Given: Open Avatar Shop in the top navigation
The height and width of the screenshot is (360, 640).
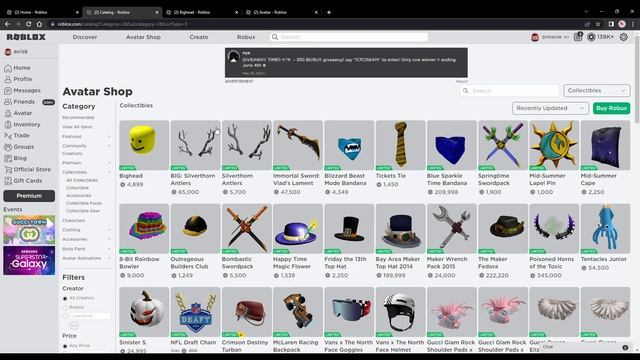Looking at the screenshot, I should [x=143, y=37].
